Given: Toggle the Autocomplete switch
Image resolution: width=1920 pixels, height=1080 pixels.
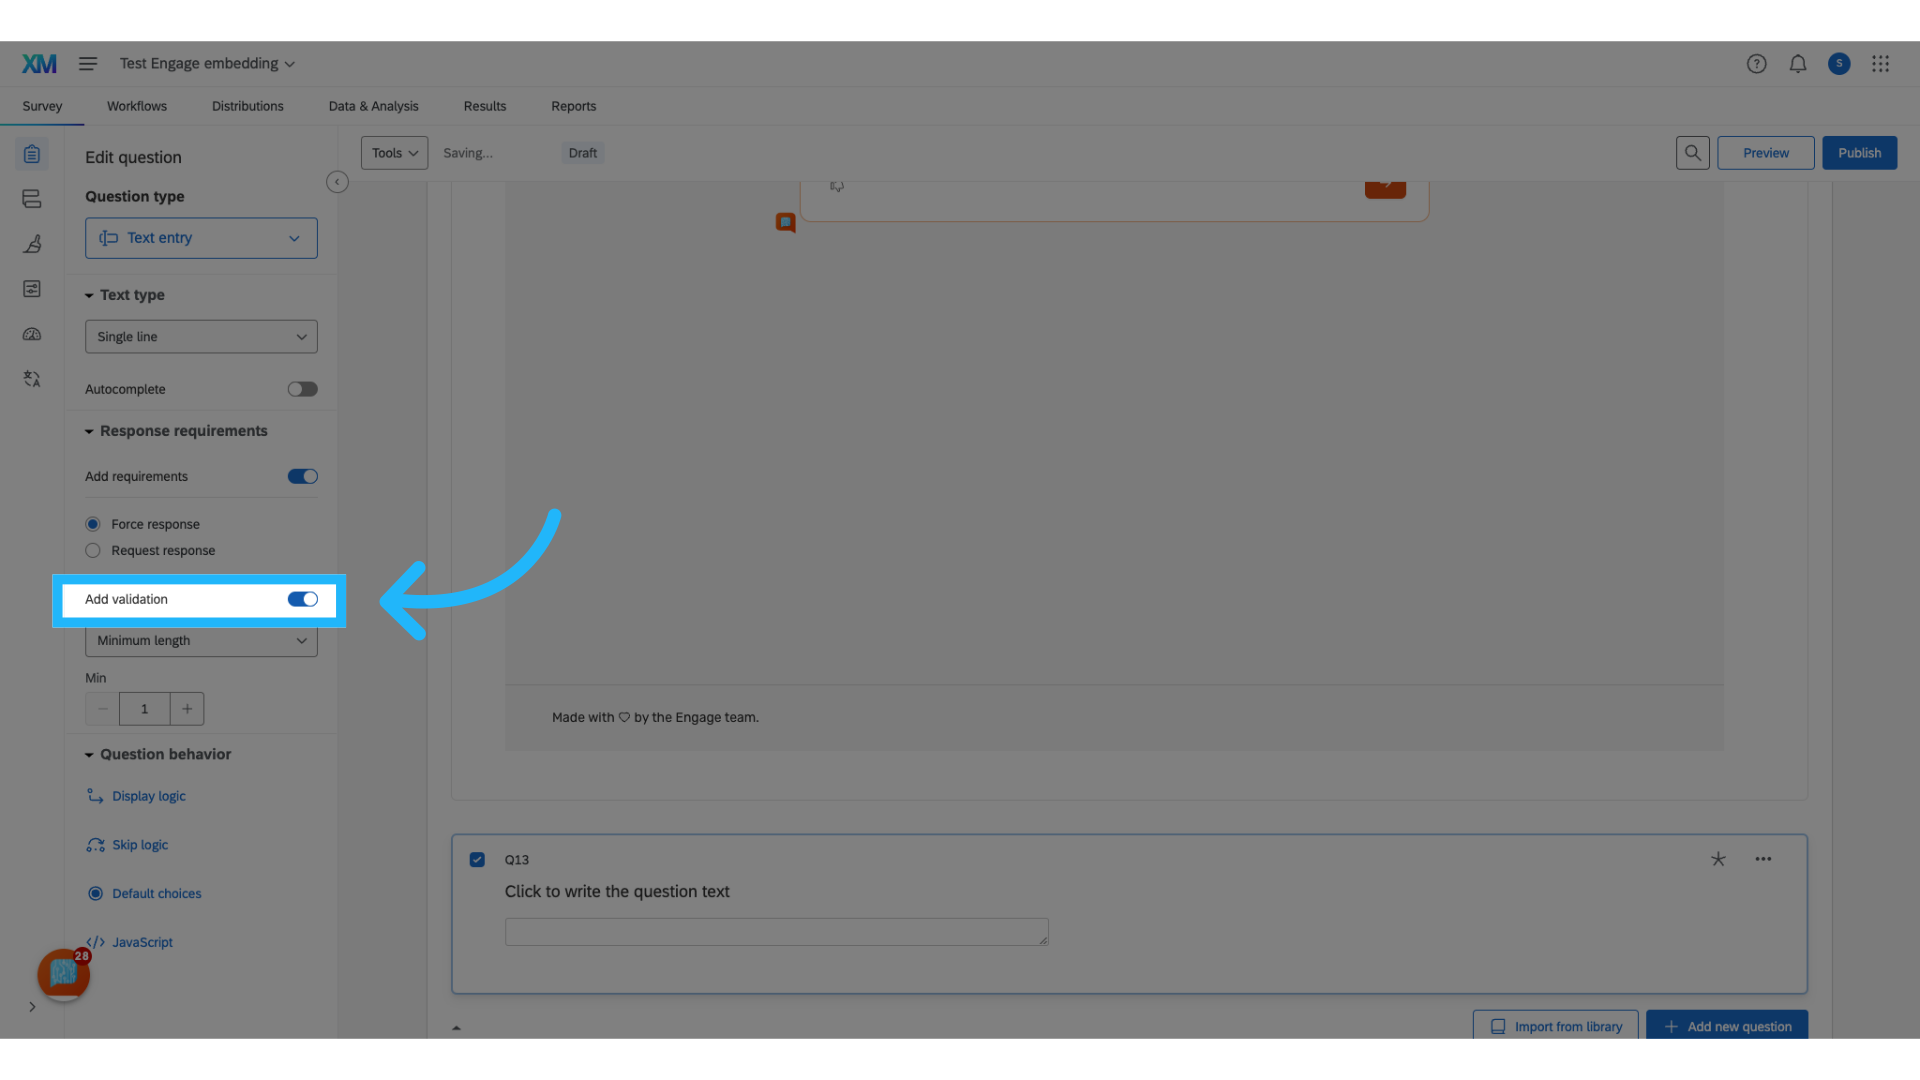Looking at the screenshot, I should point(302,389).
